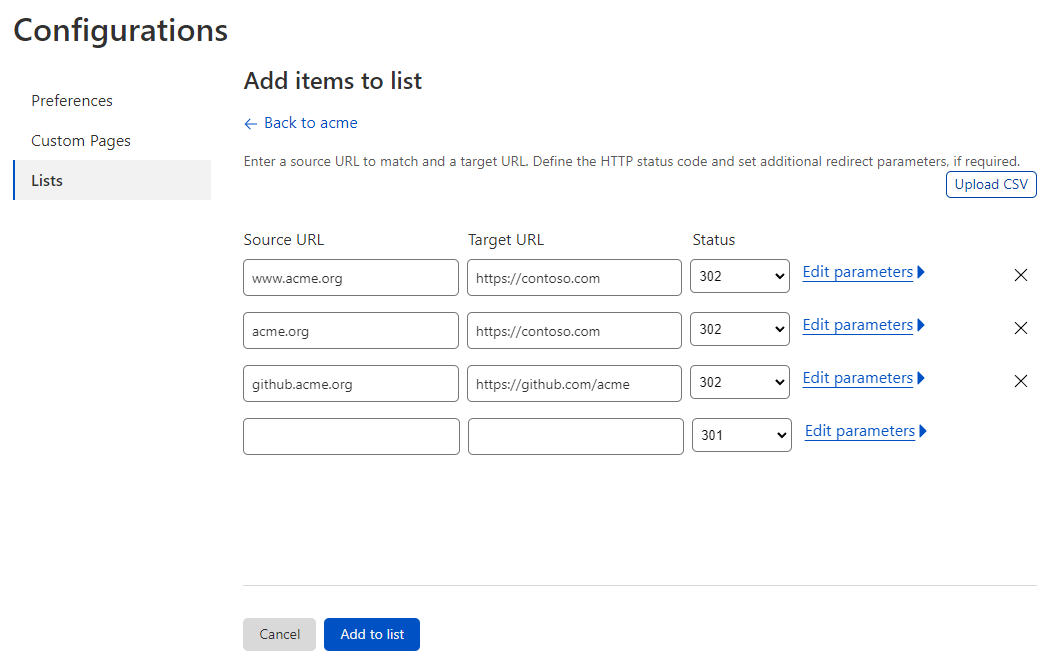Open Edit parameters for acme.org row
The width and height of the screenshot is (1054, 669).
857,324
